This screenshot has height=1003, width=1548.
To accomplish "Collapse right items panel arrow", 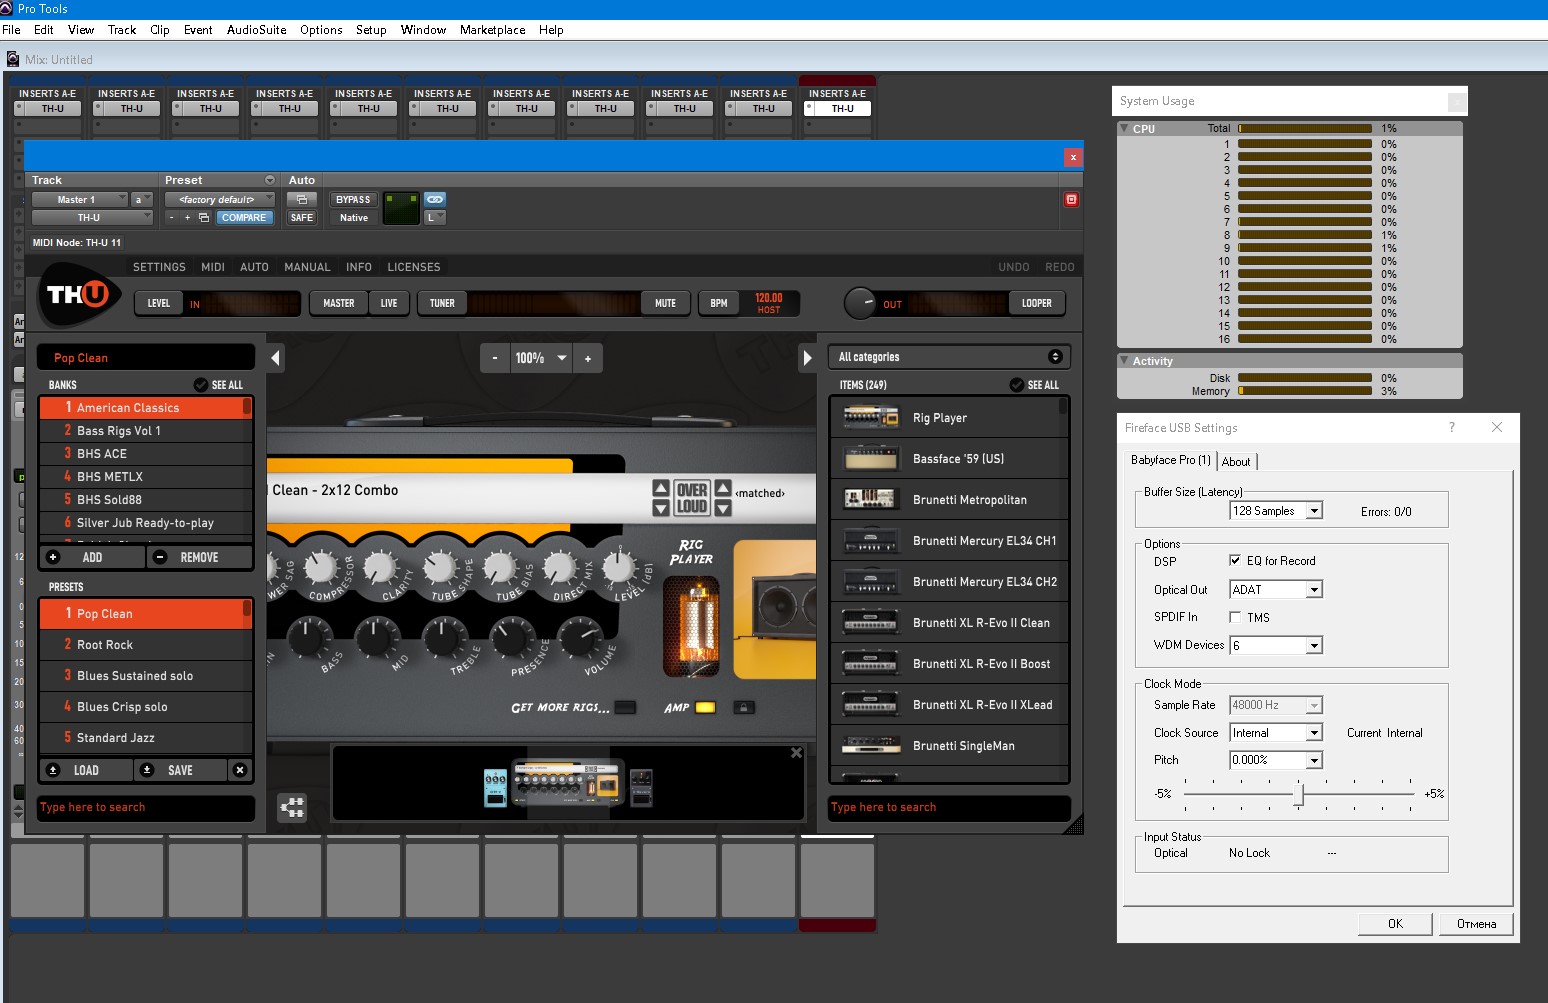I will click(807, 358).
